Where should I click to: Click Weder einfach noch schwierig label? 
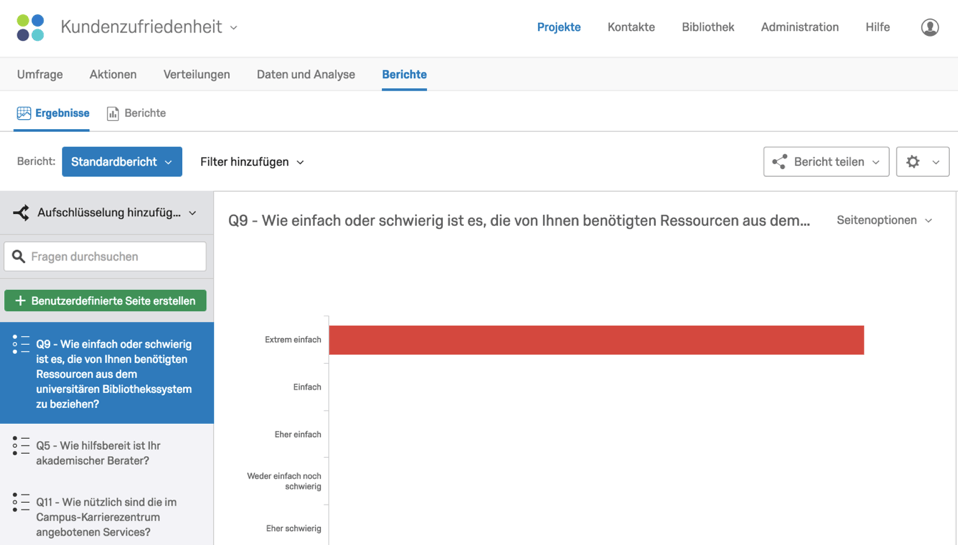[x=284, y=481]
